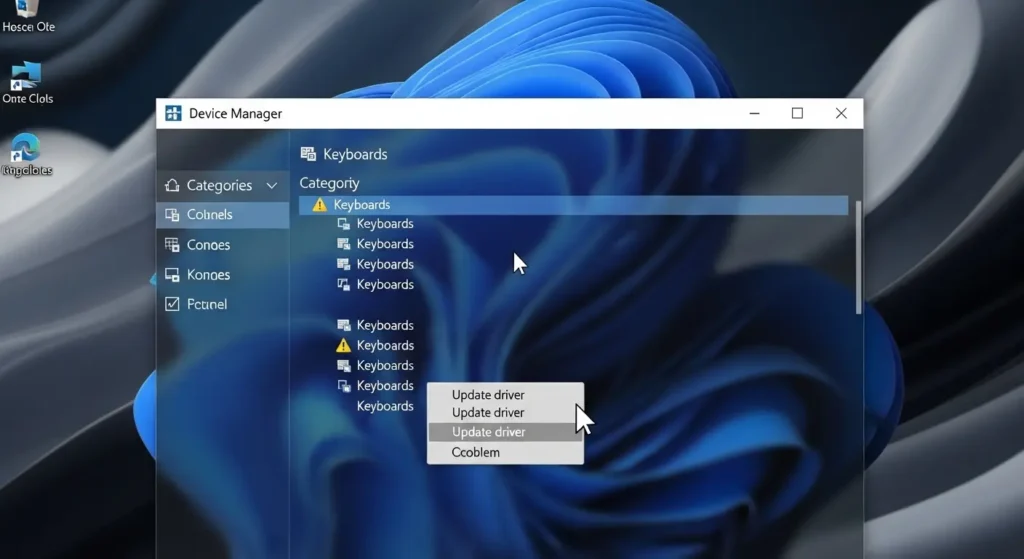Click the yellow warning icon on the lower Keyboards device

[x=343, y=346]
